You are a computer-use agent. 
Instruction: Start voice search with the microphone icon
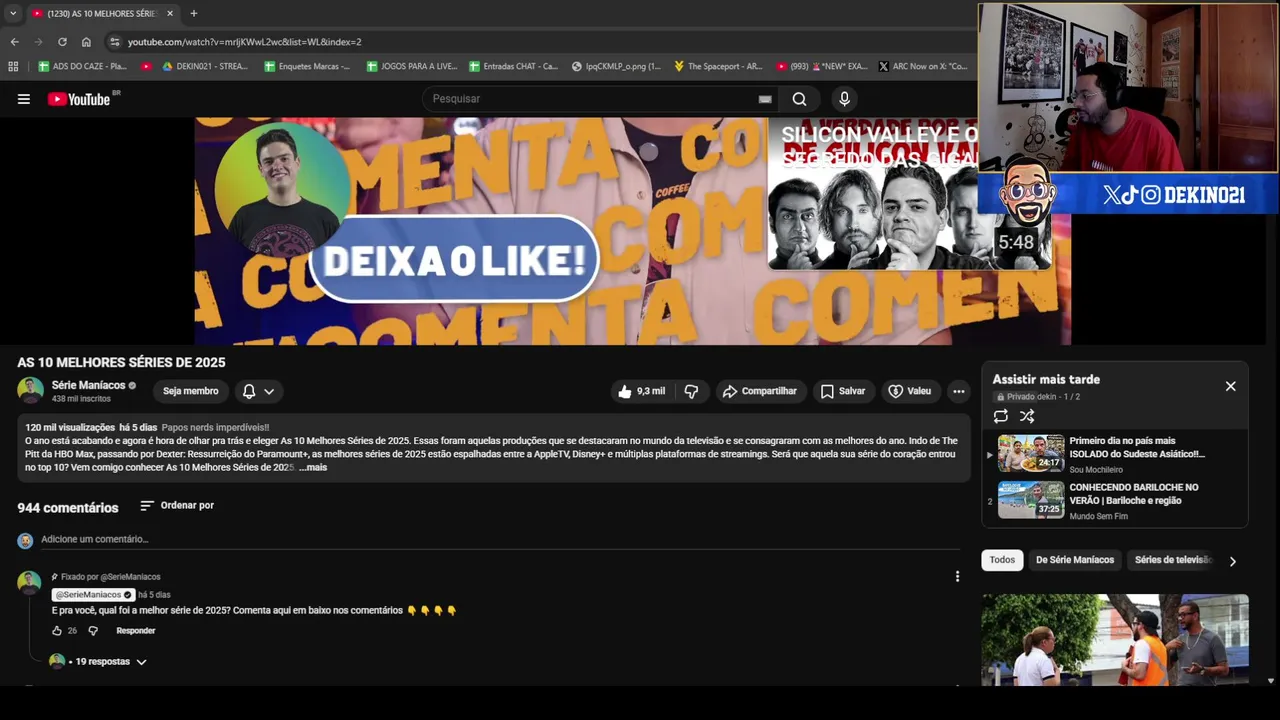tap(844, 99)
